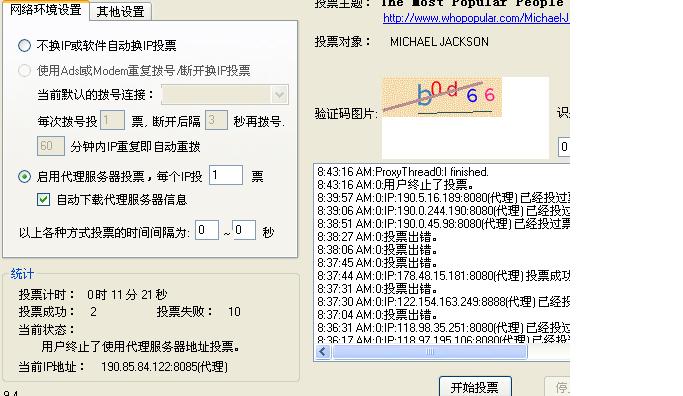The height and width of the screenshot is (396, 683).
Task: Select log entry with IP 118.98.35.251:8080
Action: 443,328
